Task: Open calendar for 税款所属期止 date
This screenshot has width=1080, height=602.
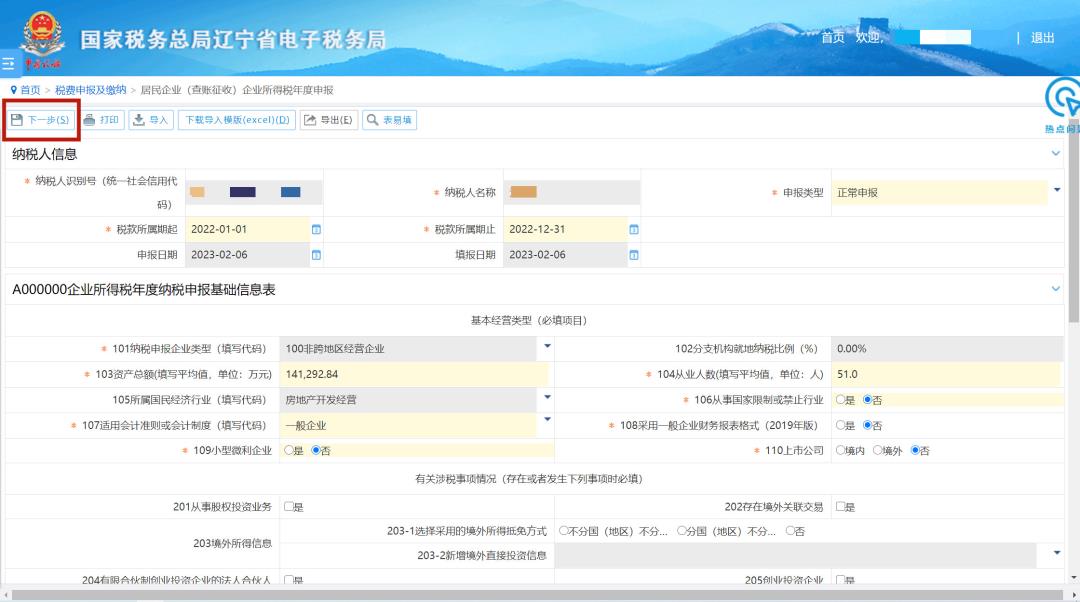Action: [x=633, y=229]
